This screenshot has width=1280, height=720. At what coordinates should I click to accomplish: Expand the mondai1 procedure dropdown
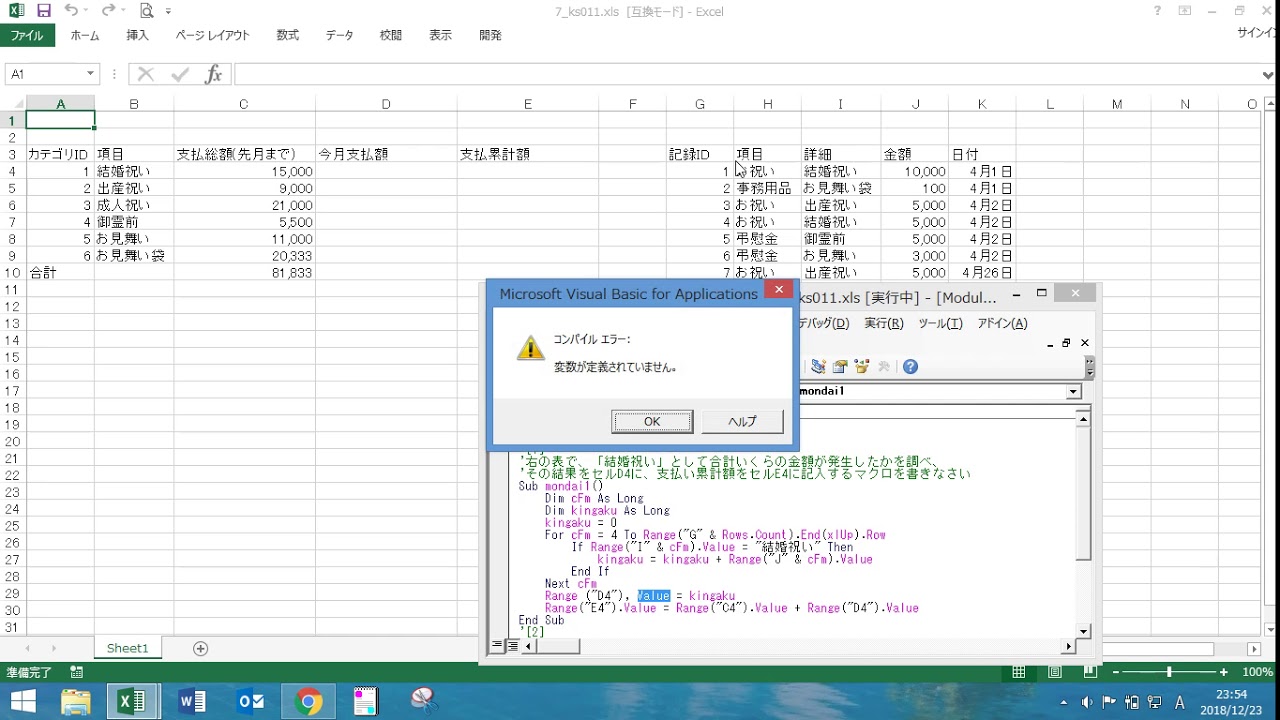pos(1073,392)
